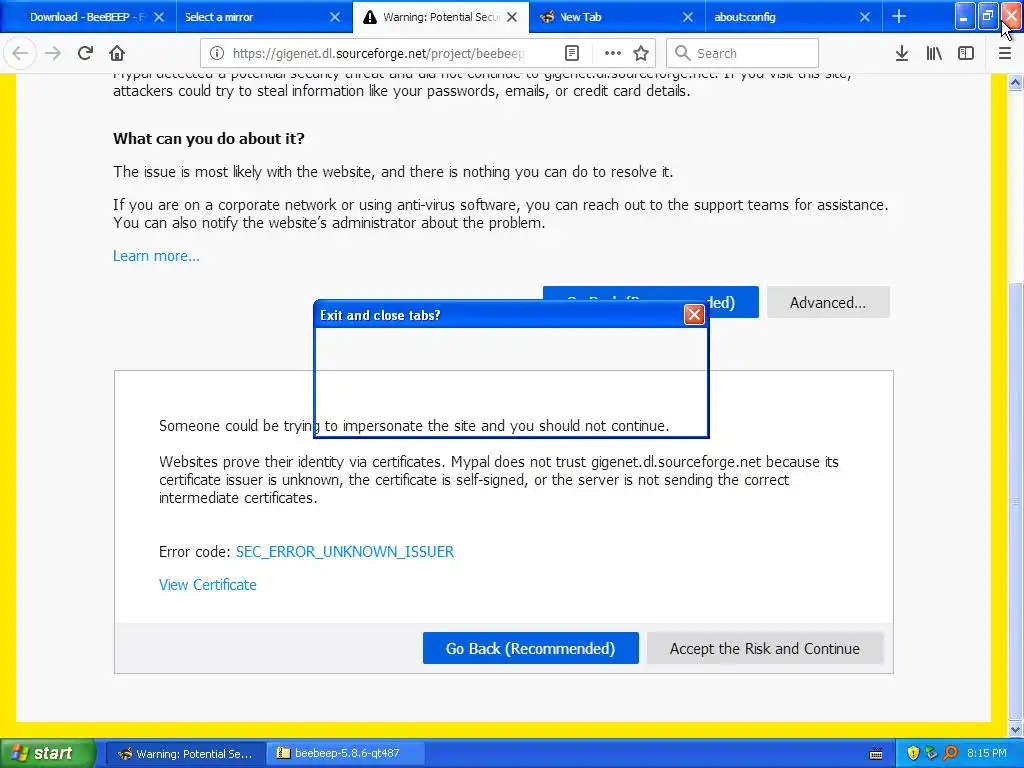Show site information icon in address bar
The width and height of the screenshot is (1024, 768).
[x=217, y=54]
